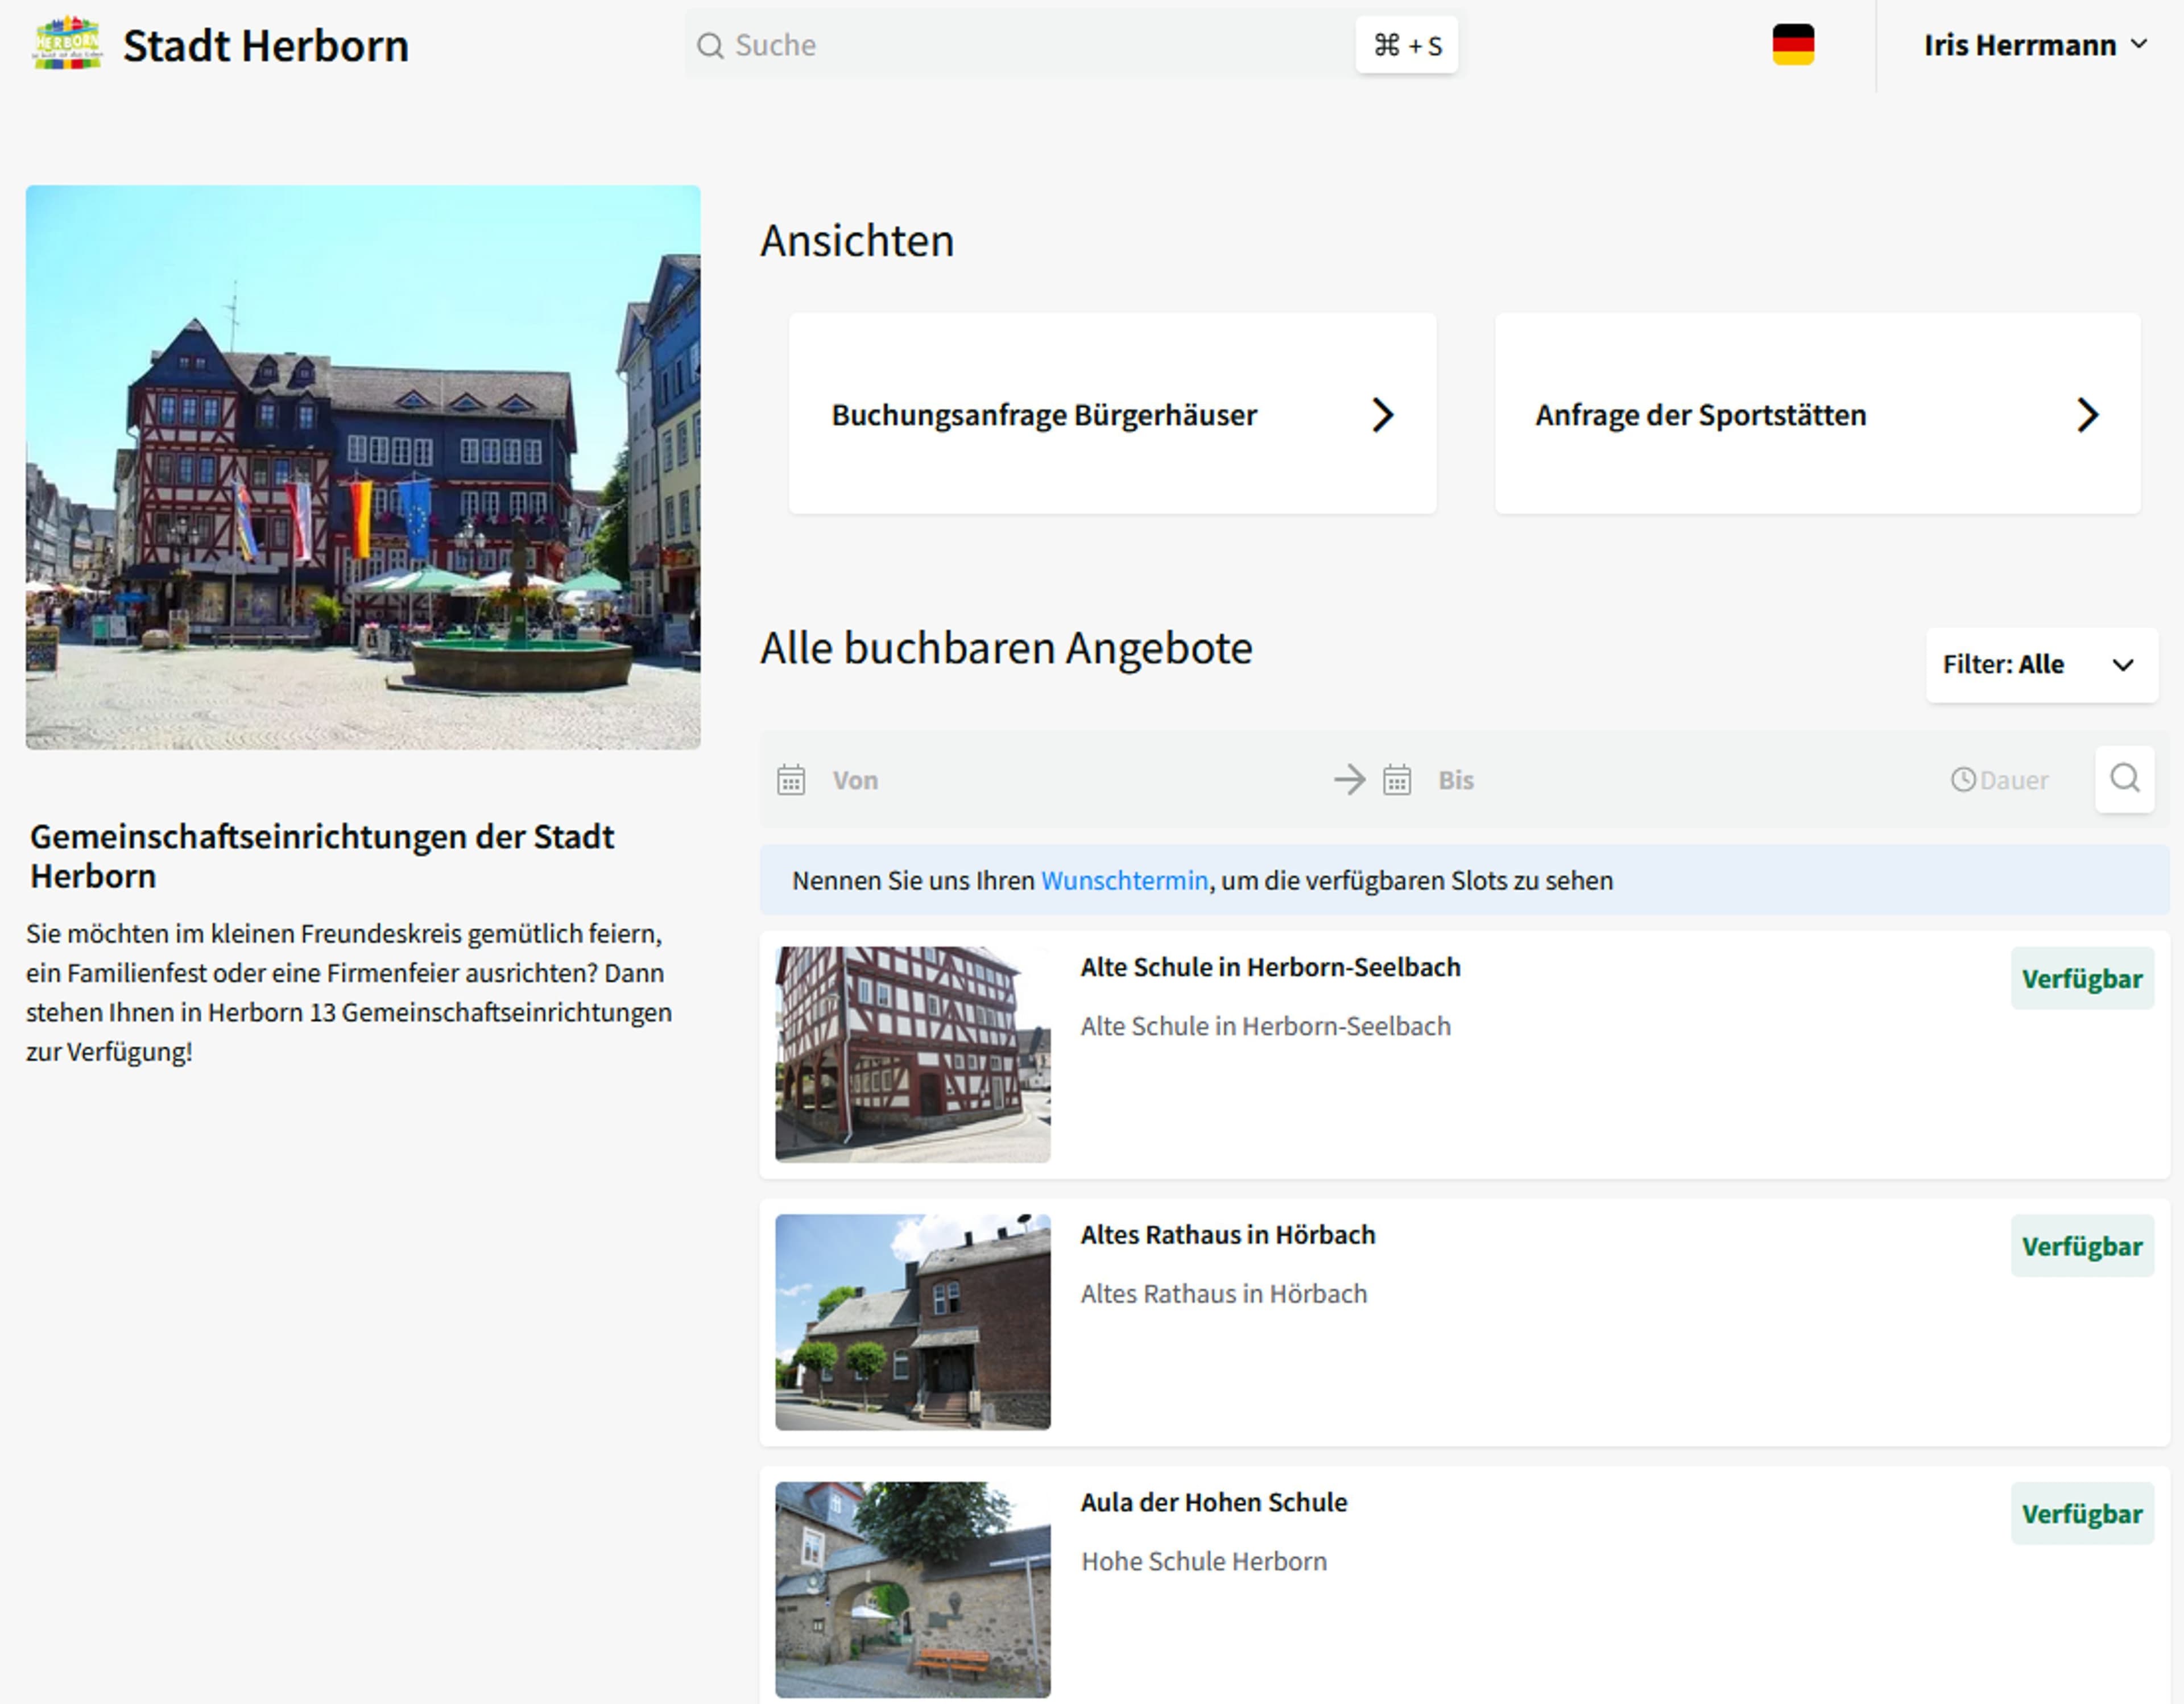The height and width of the screenshot is (1704, 2184).
Task: Click the arrow icon between Von and Bis
Action: pos(1351,780)
